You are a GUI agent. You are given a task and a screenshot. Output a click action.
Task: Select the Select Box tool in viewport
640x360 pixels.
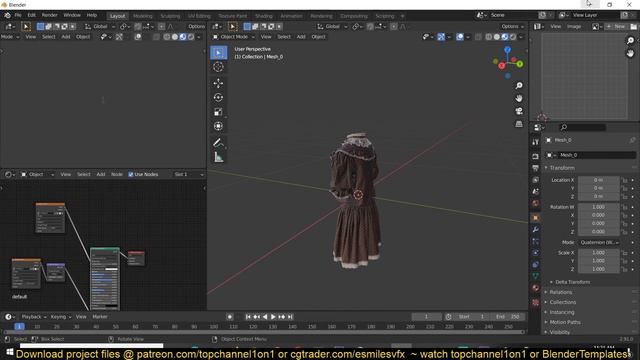click(219, 53)
